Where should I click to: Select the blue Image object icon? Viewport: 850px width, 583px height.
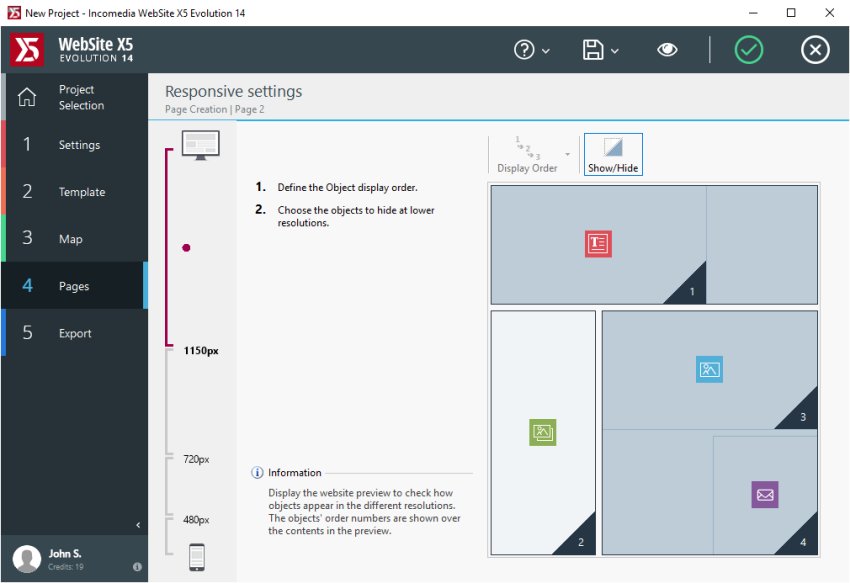click(709, 369)
